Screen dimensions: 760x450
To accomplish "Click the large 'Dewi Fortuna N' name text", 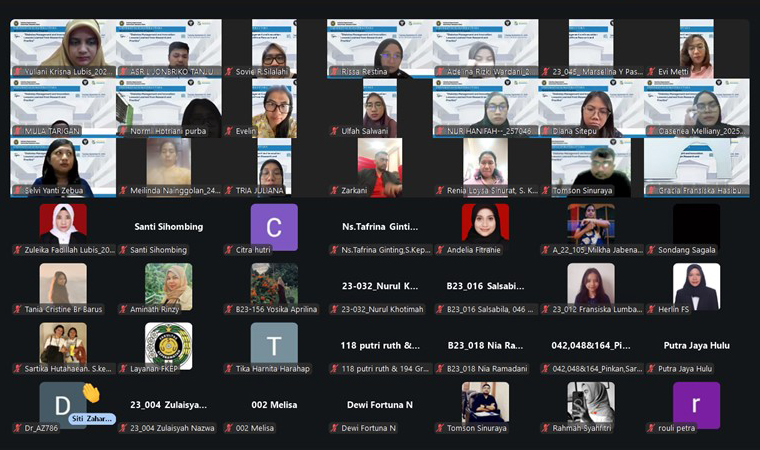I will pyautogui.click(x=380, y=405).
